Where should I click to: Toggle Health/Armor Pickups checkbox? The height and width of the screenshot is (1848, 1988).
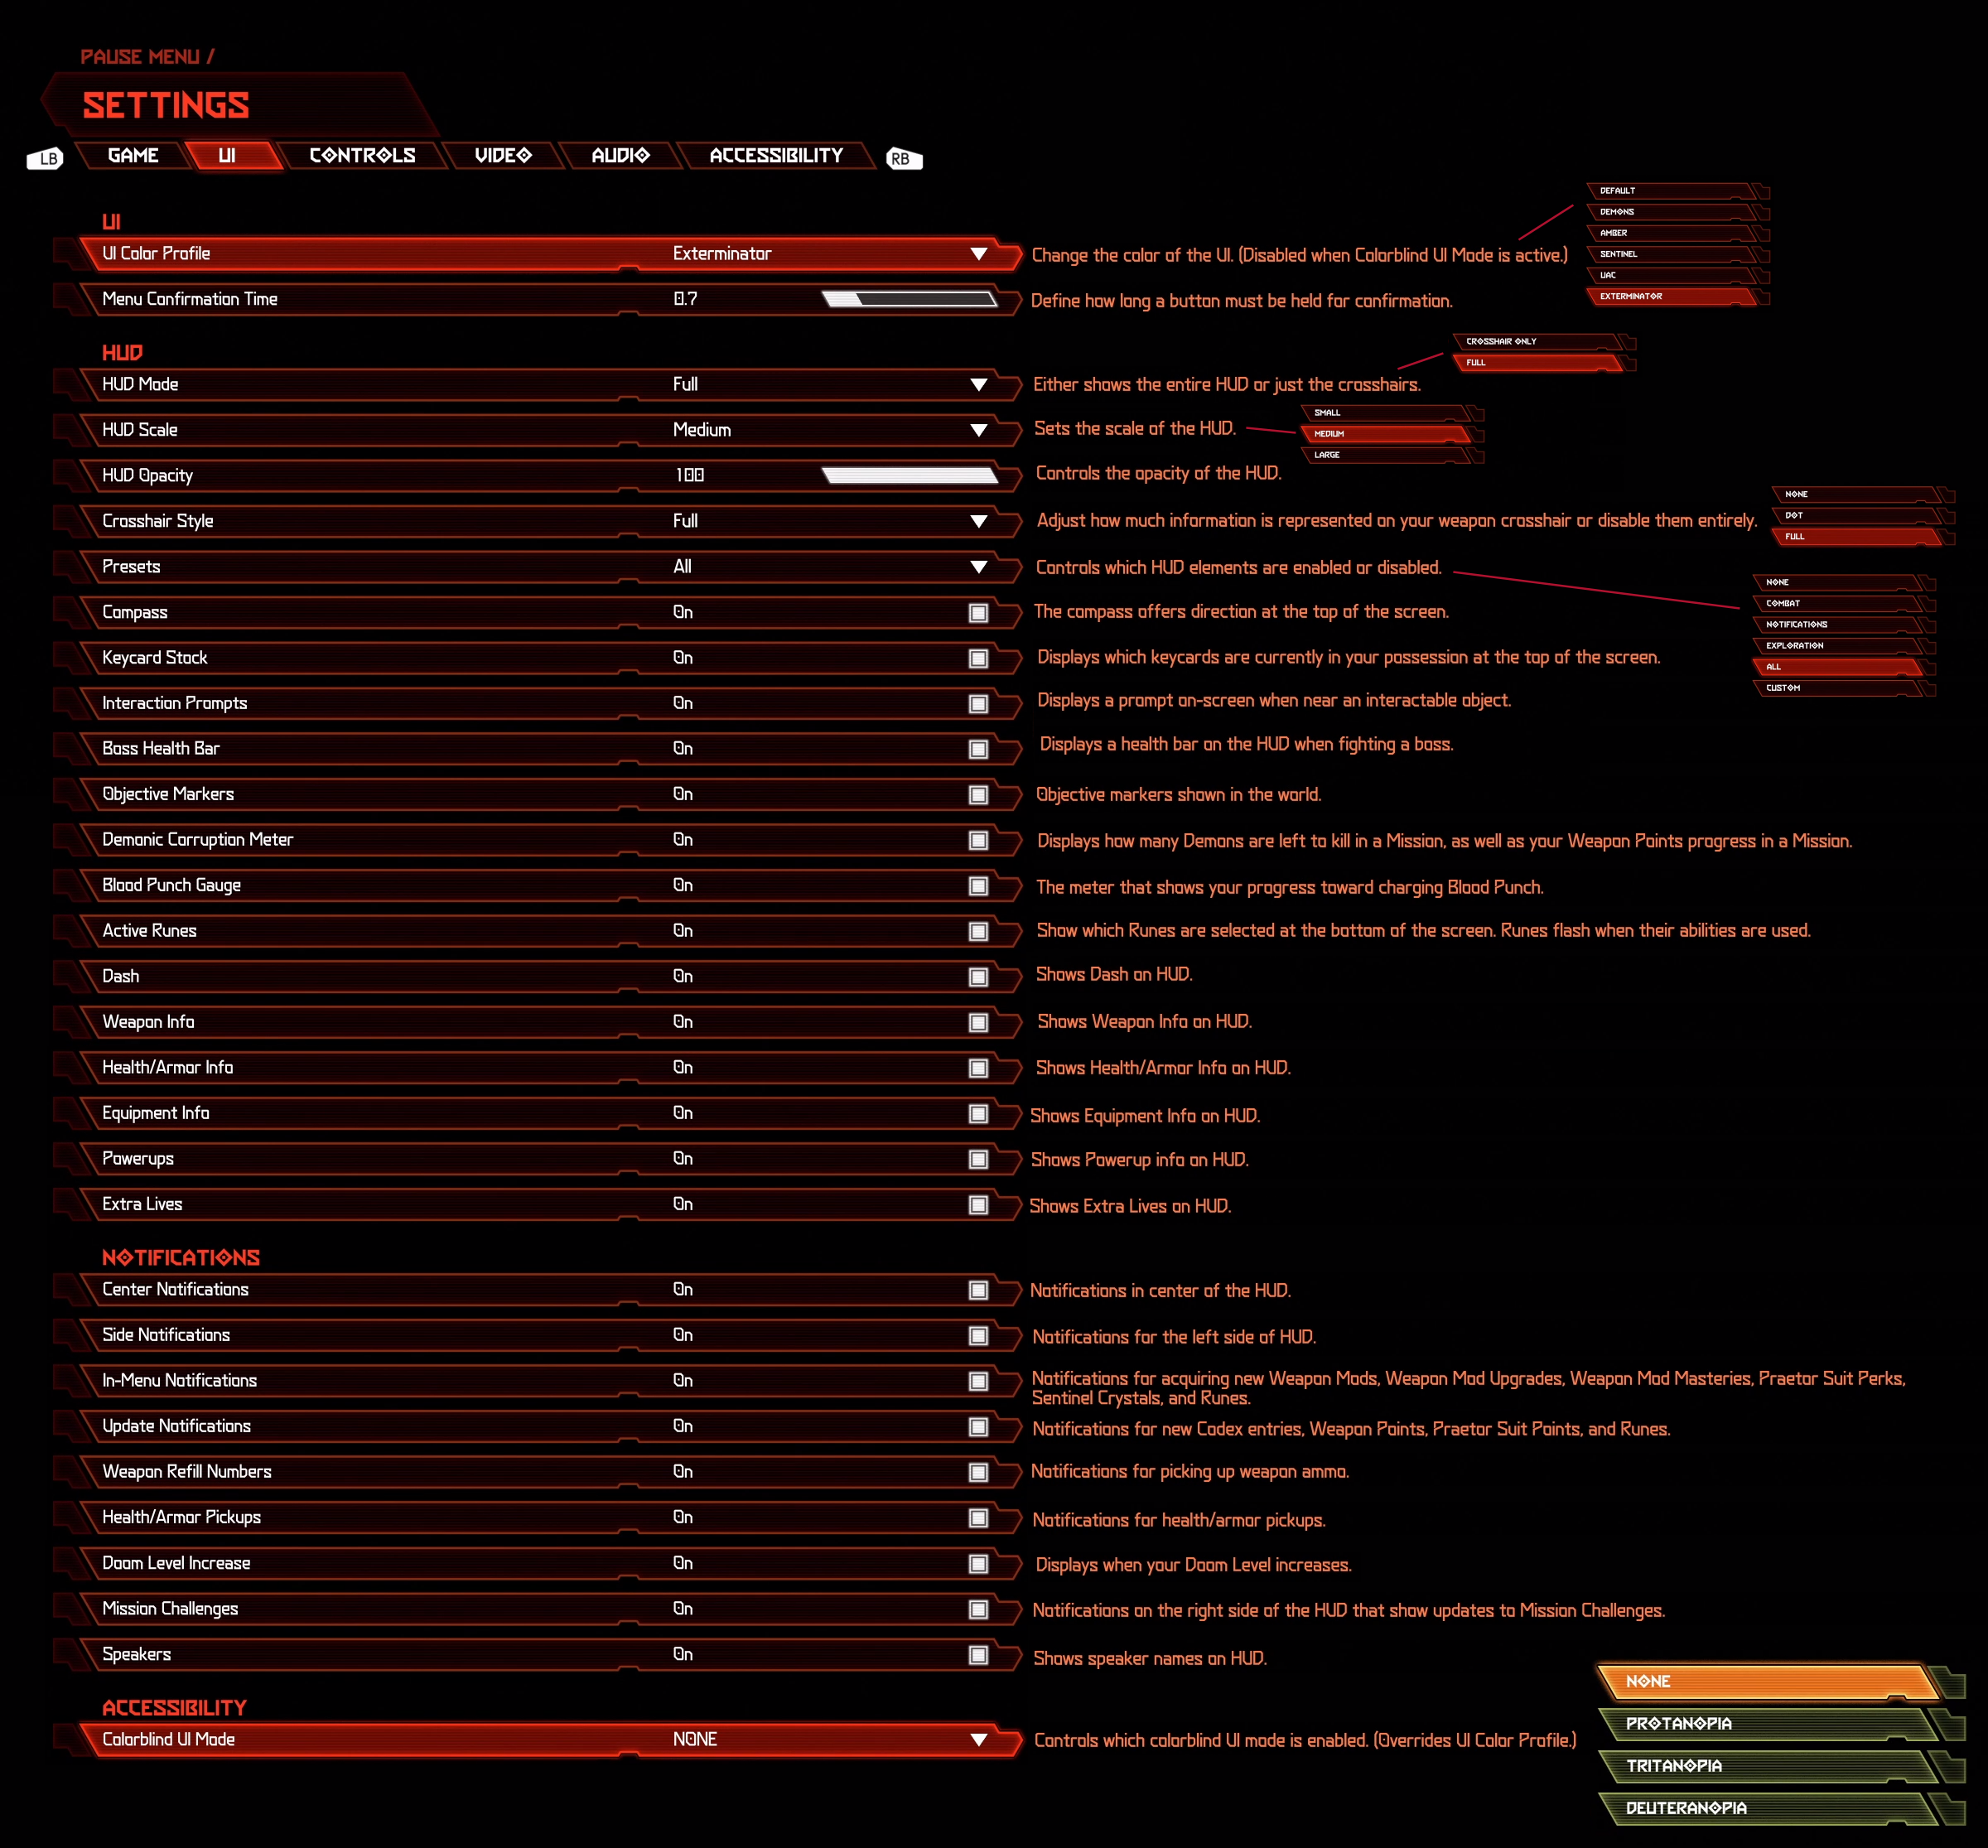pyautogui.click(x=978, y=1518)
